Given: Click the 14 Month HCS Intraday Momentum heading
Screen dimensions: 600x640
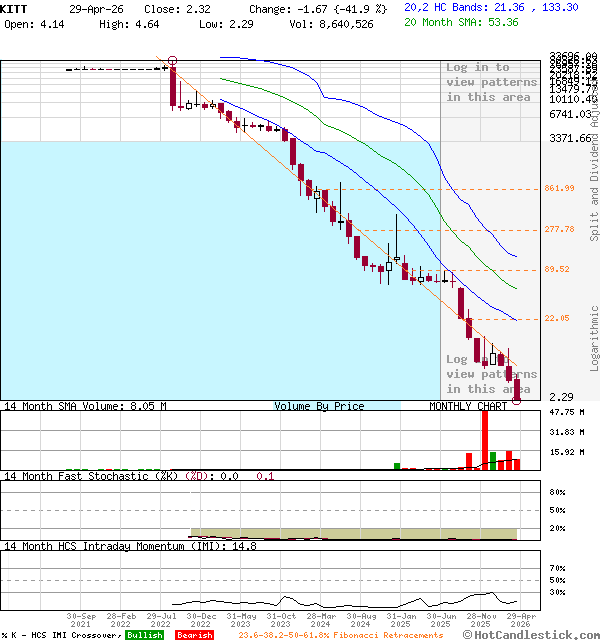Looking at the screenshot, I should click(115, 546).
